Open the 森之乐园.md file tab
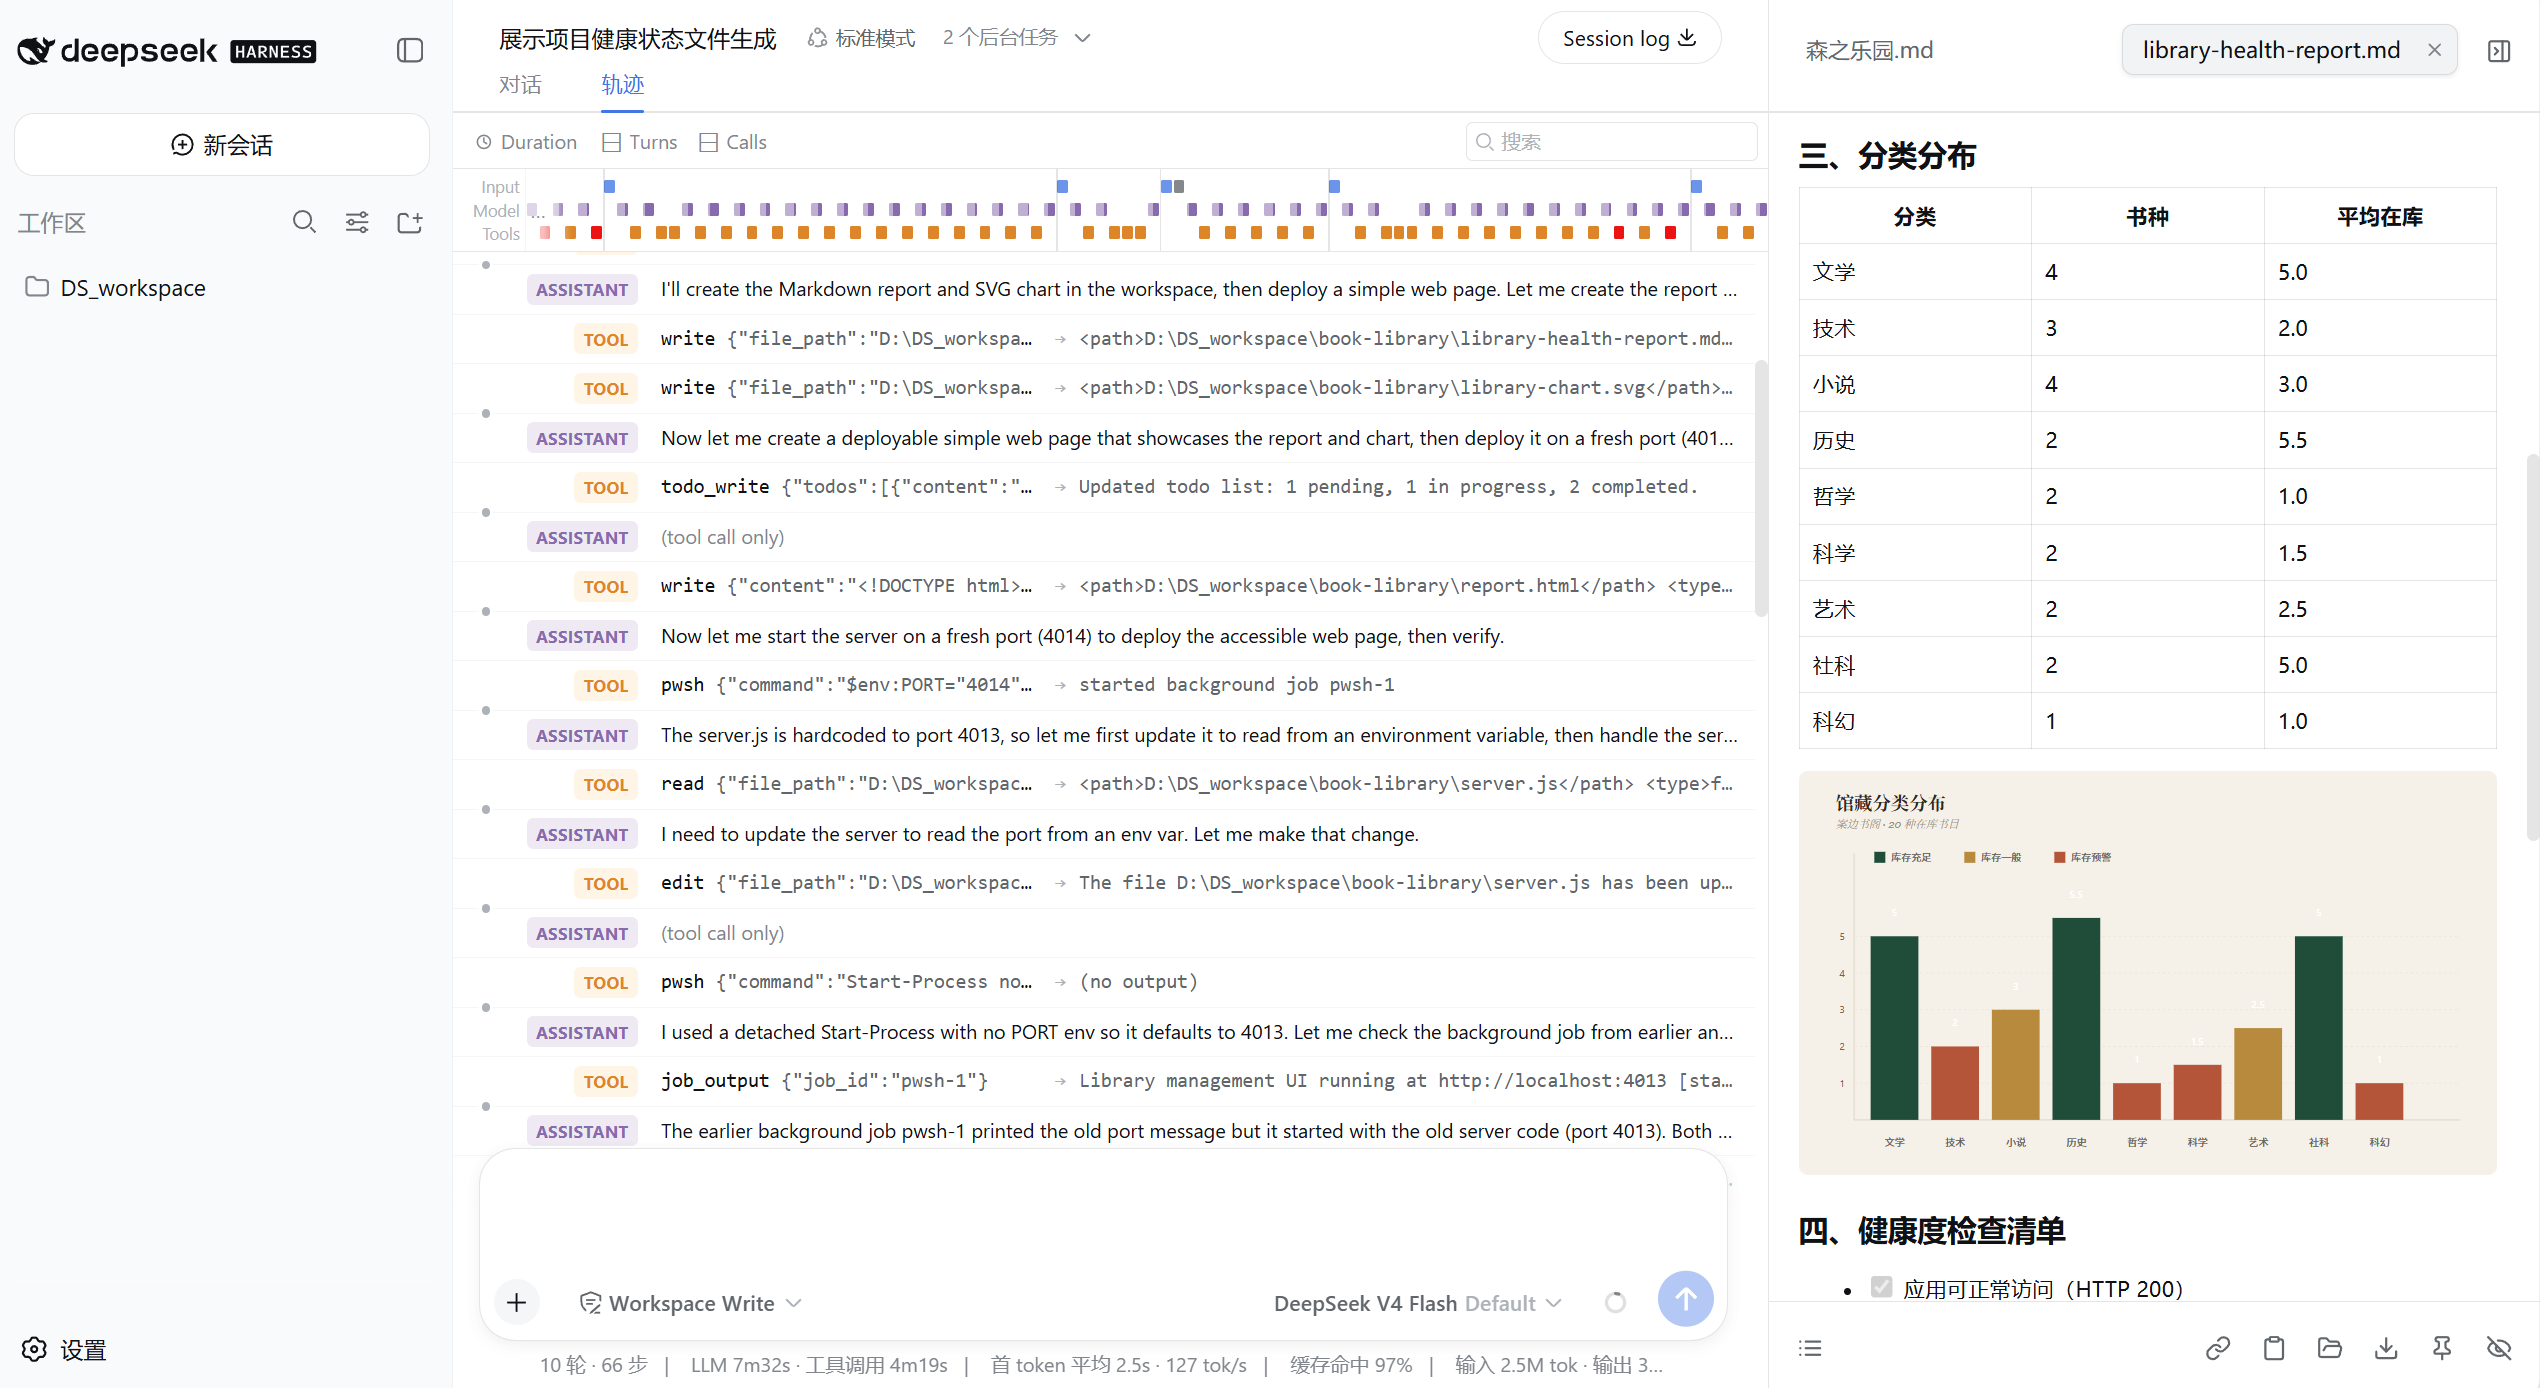Screen dimensions: 2542x1388 pos(1869,50)
